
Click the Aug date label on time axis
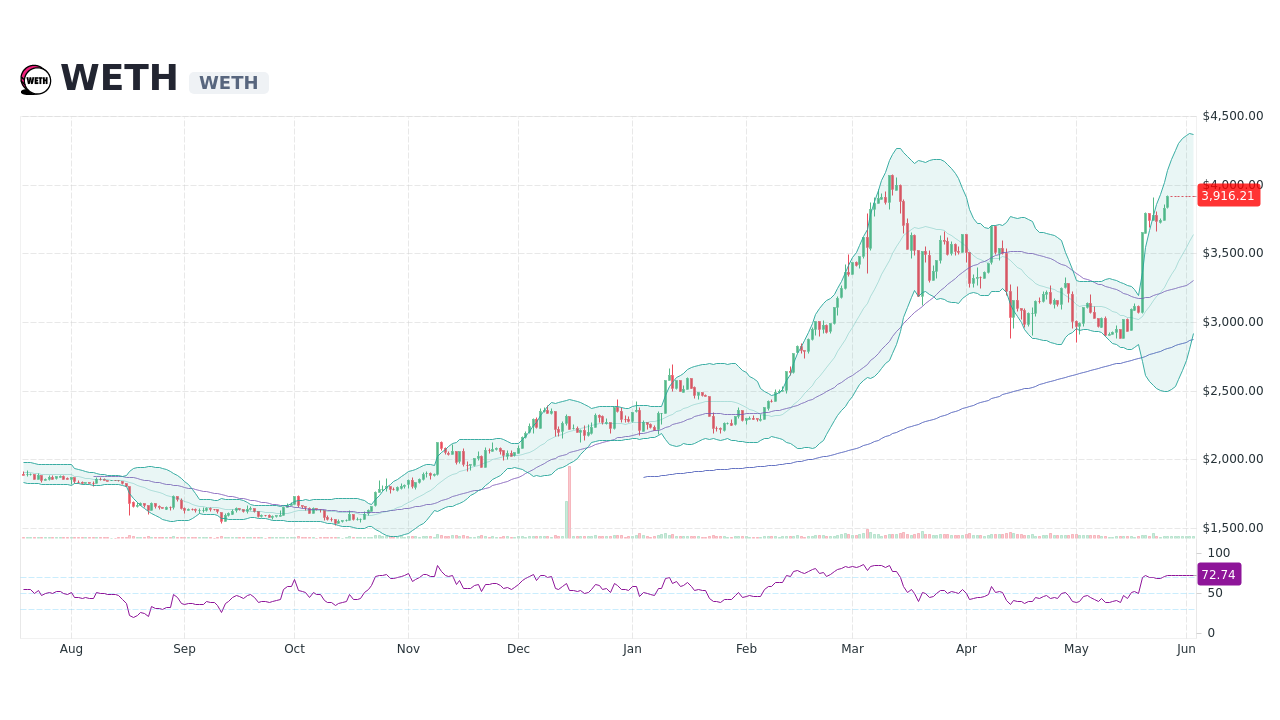point(71,649)
